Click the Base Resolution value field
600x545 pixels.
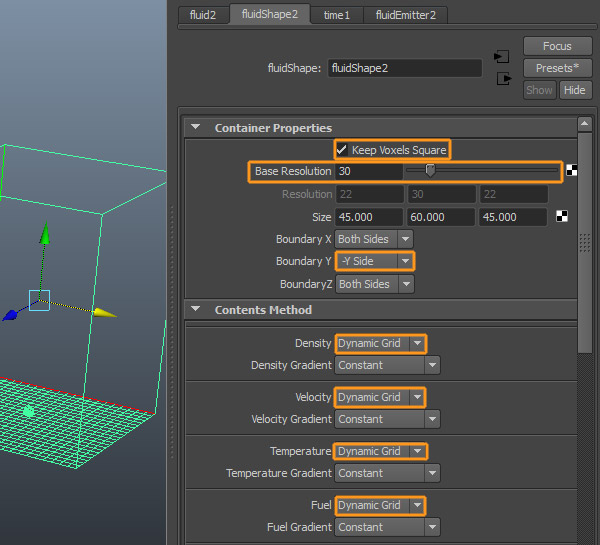click(369, 171)
